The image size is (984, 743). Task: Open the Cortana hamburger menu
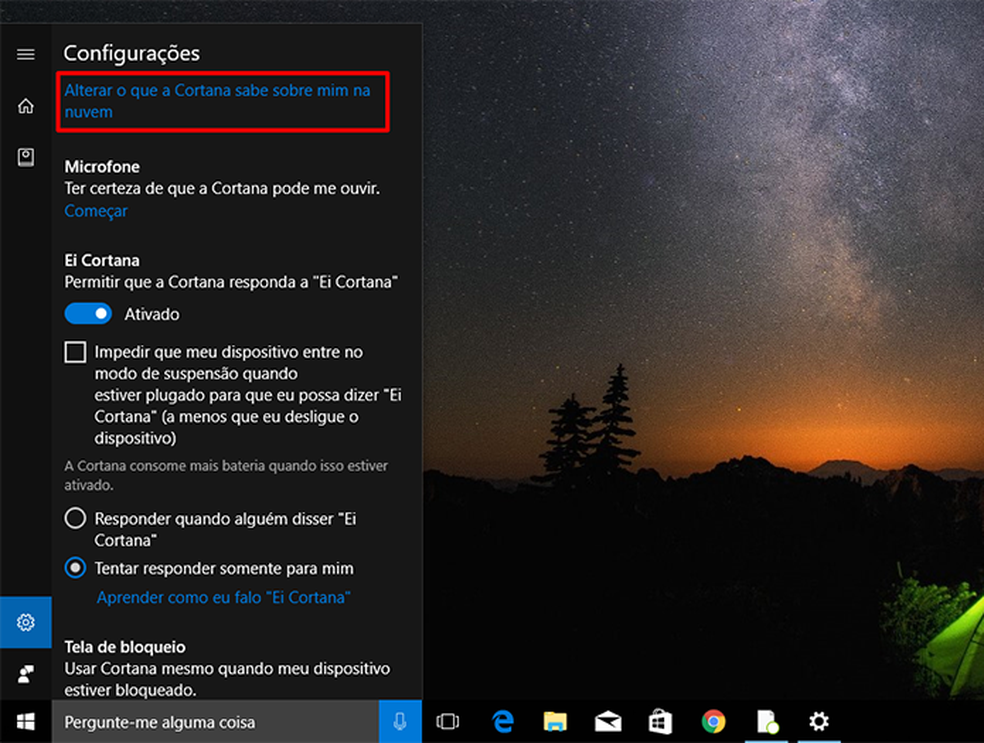tap(25, 54)
